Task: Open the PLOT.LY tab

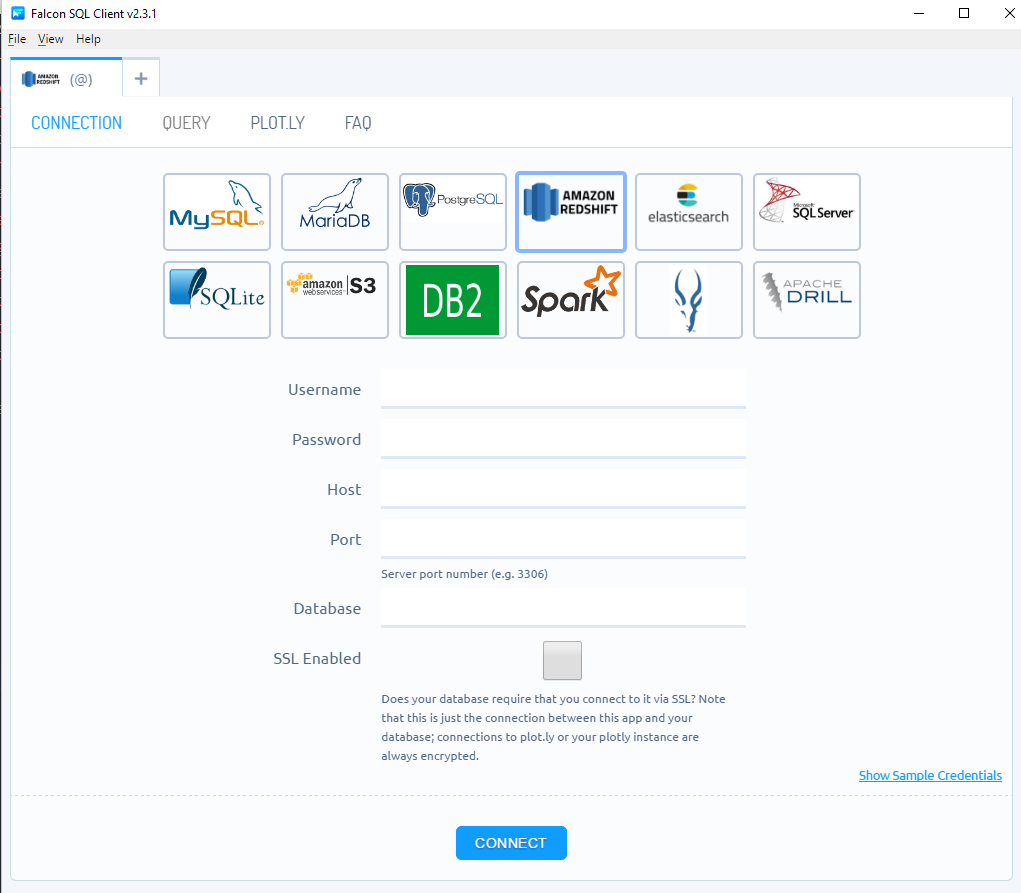Action: pyautogui.click(x=277, y=122)
